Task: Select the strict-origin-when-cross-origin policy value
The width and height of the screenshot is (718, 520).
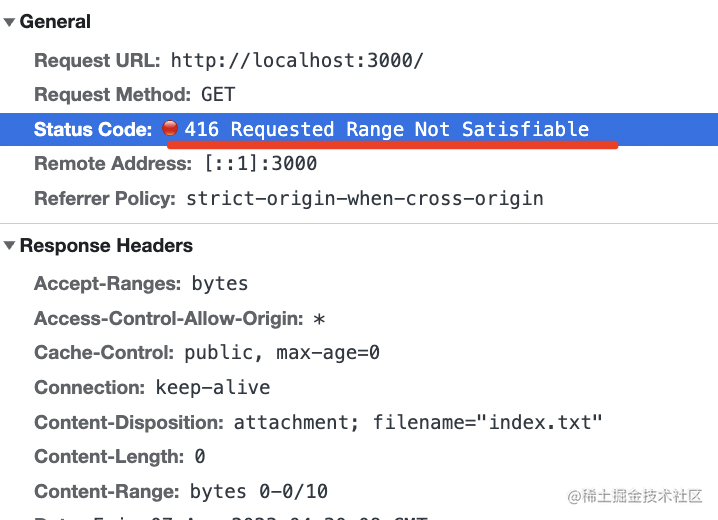Action: pyautogui.click(x=365, y=198)
